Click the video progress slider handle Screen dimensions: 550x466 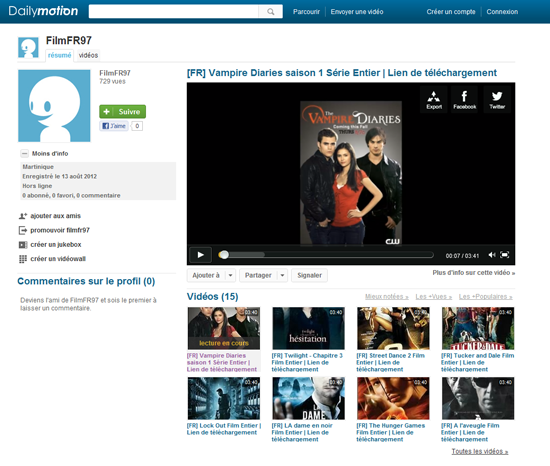pos(224,255)
